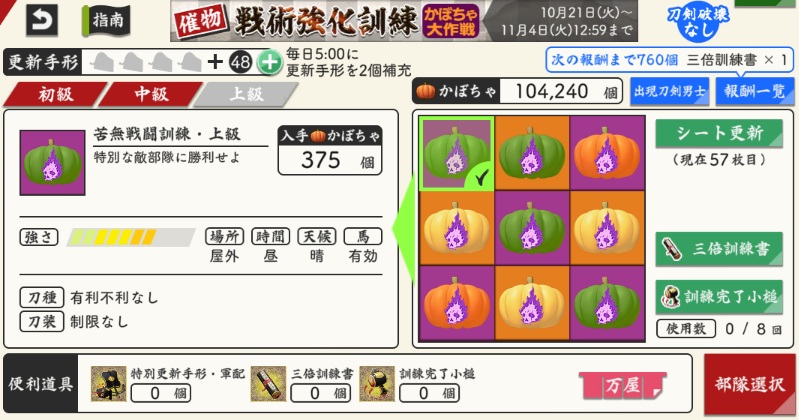Go to the 万屋 shop

[x=623, y=385]
